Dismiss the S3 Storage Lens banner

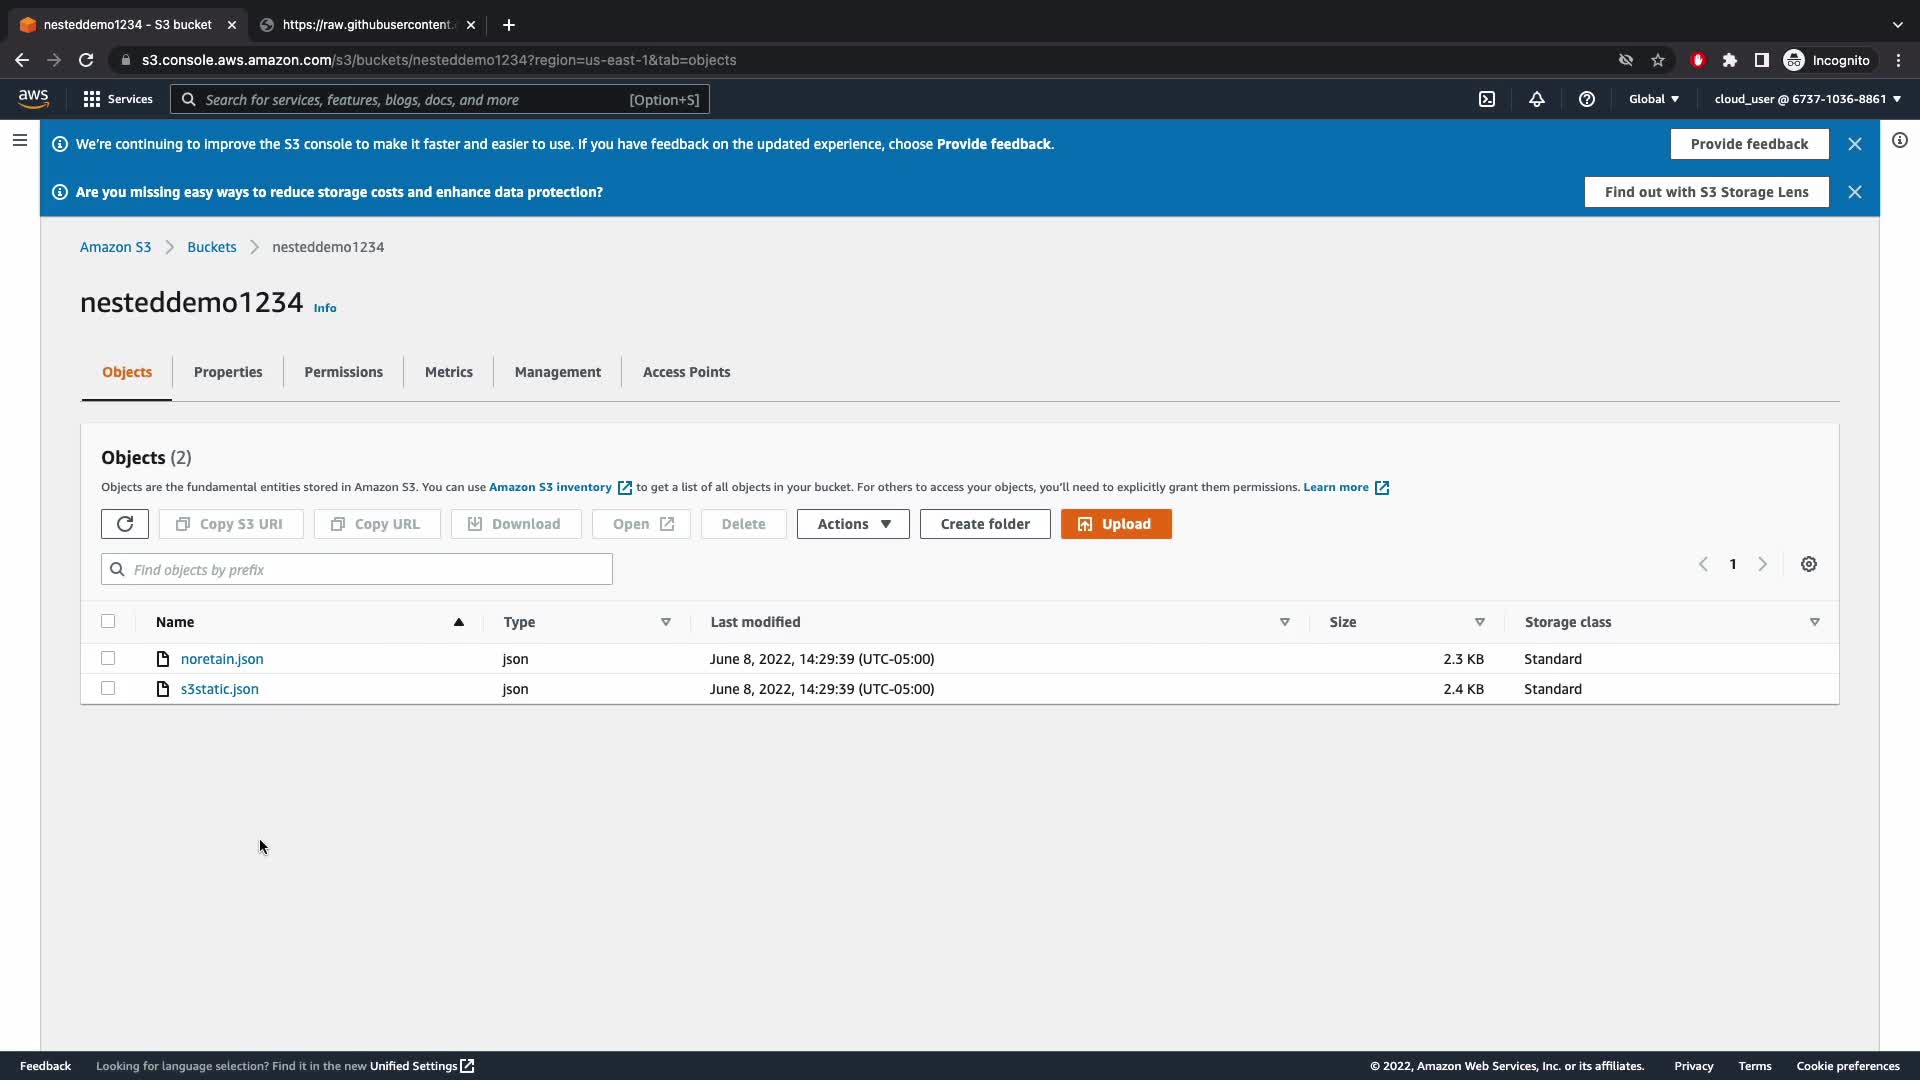pyautogui.click(x=1855, y=192)
